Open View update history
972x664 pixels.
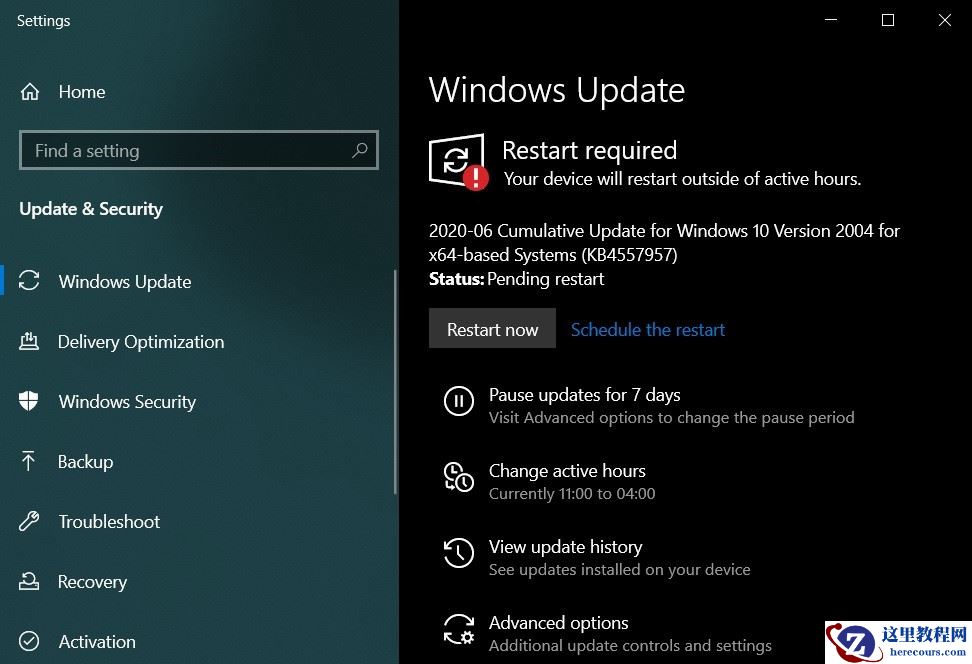point(565,547)
